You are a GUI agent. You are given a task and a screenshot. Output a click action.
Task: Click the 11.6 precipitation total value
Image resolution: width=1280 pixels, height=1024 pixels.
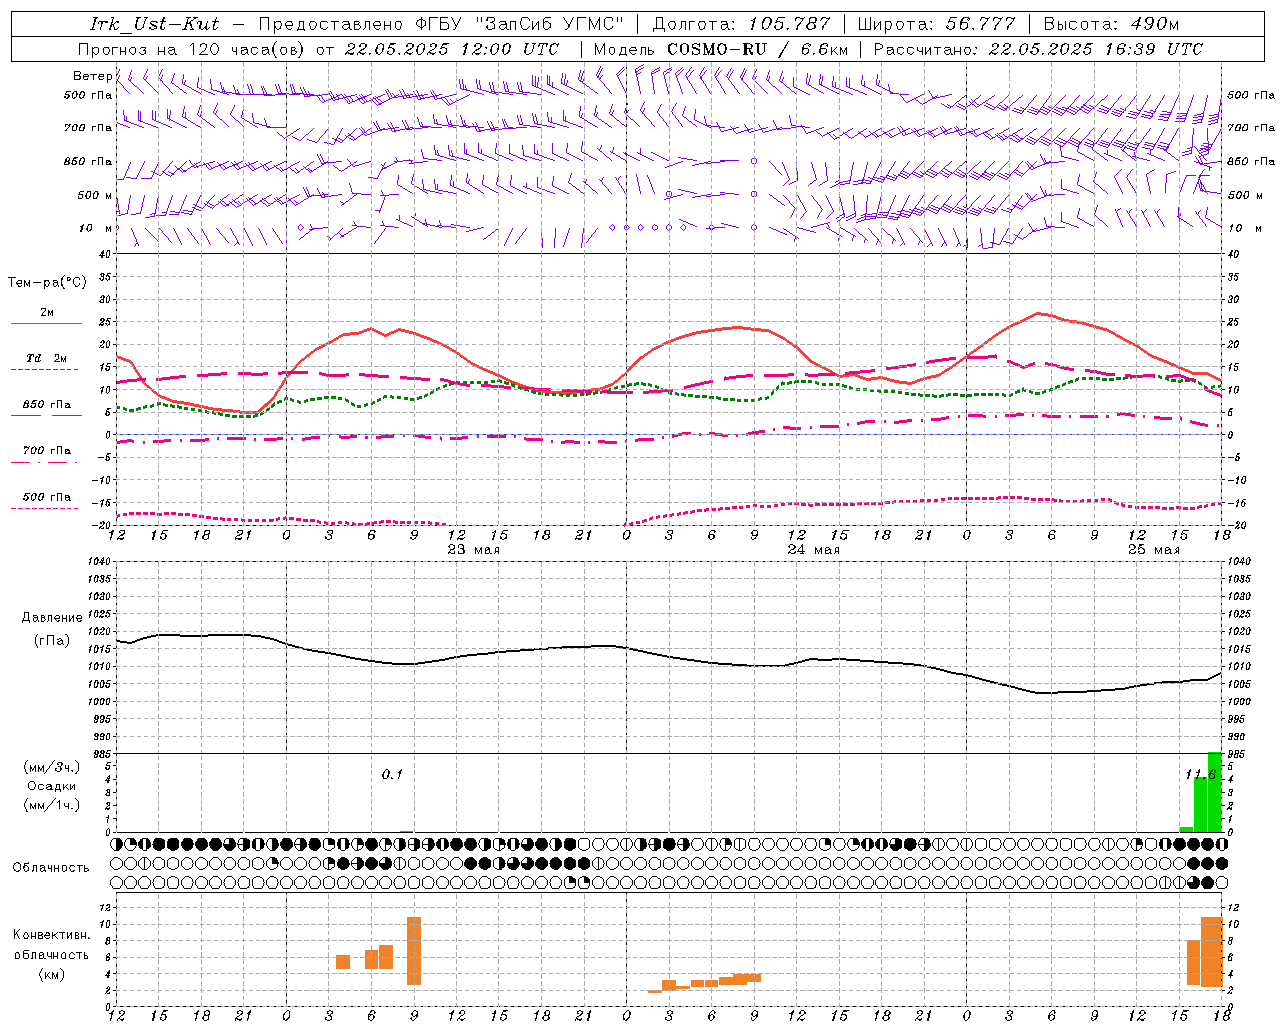point(1201,775)
